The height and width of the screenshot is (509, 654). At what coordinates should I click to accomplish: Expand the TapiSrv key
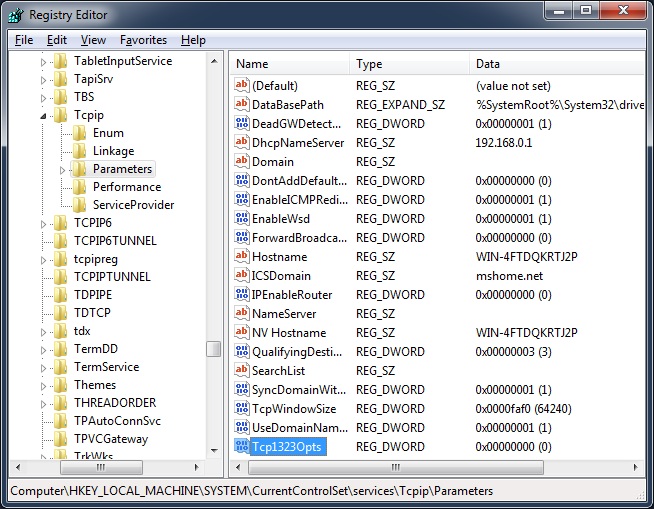[43, 80]
